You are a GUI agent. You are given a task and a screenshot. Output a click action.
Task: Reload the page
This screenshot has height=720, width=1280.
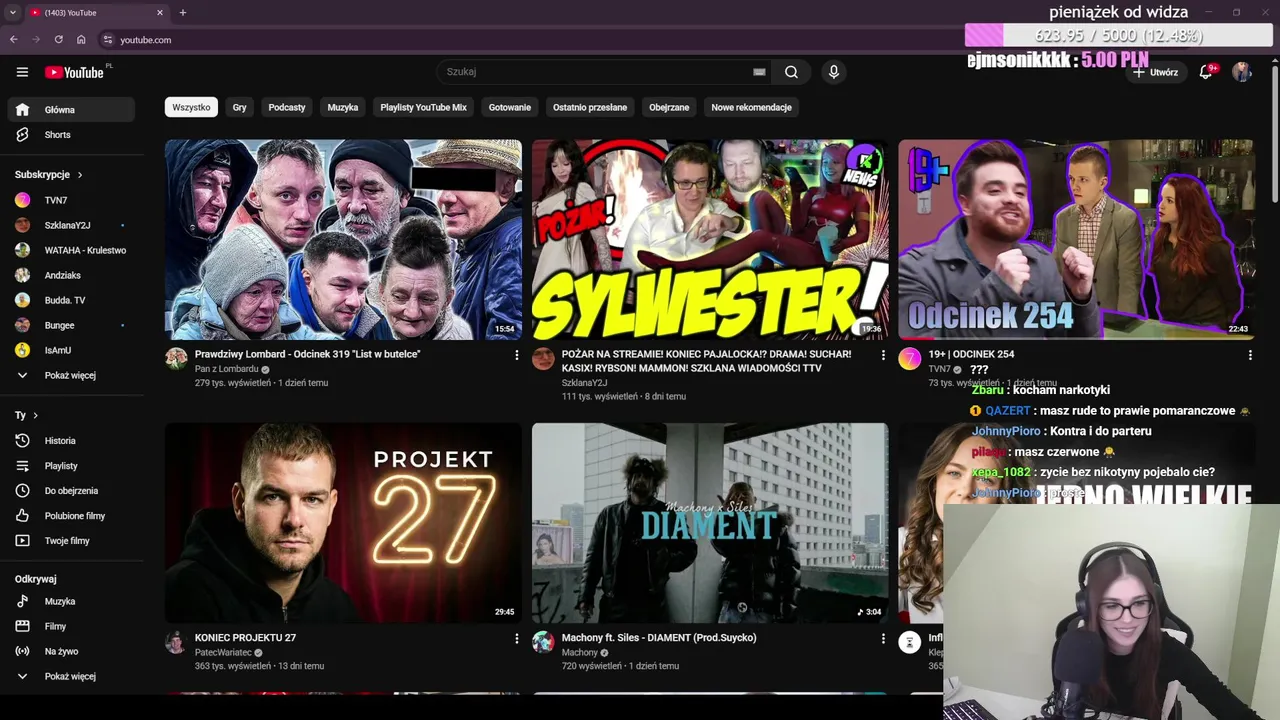pyautogui.click(x=59, y=40)
